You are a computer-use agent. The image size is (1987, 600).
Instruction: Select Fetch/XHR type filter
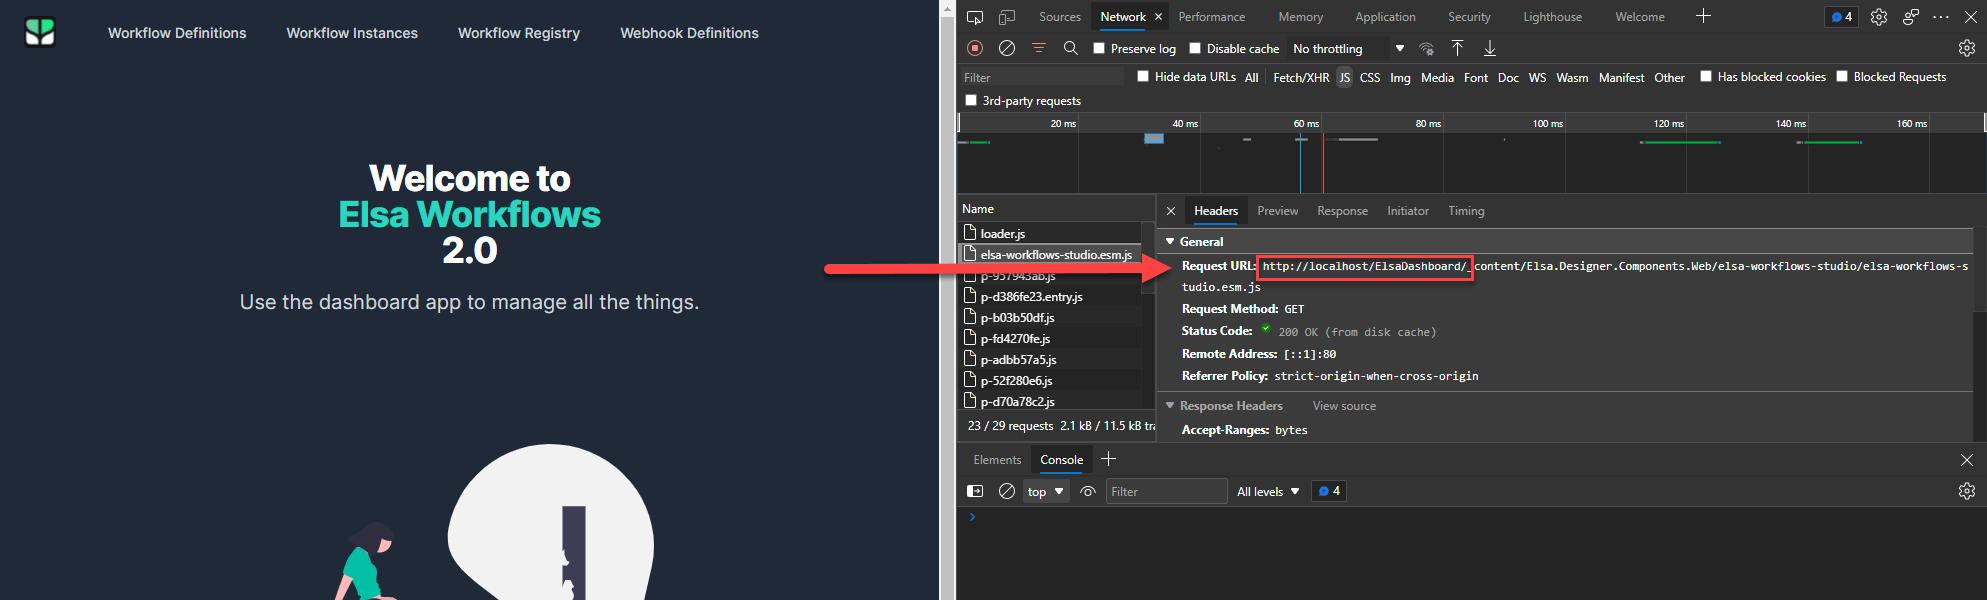click(x=1301, y=77)
